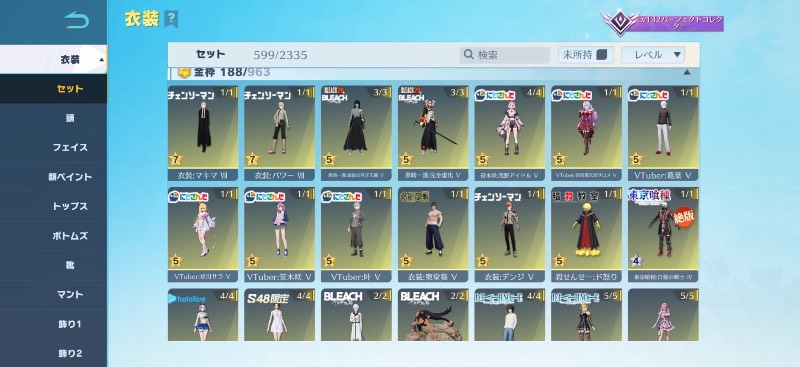
Task: Select BLEACH card with black kimono woman
Action: point(356,133)
